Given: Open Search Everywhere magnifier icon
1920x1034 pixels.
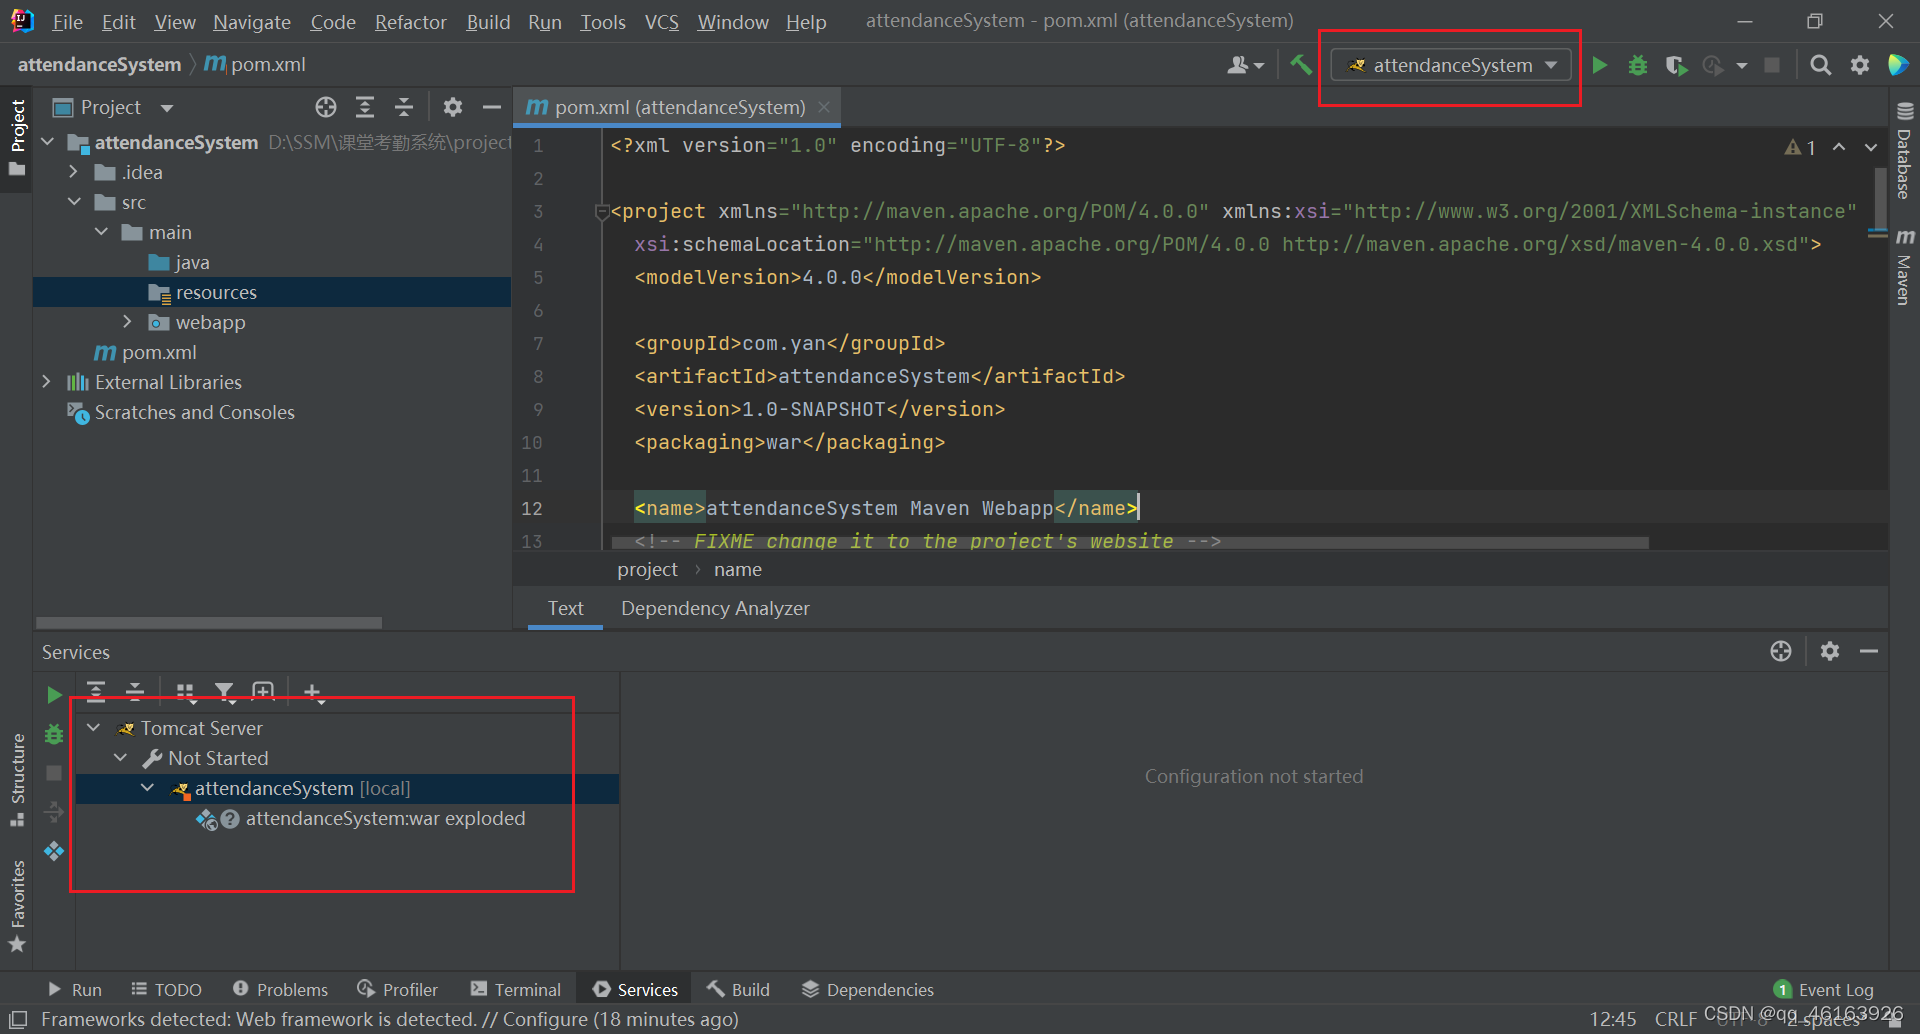Looking at the screenshot, I should (1821, 65).
